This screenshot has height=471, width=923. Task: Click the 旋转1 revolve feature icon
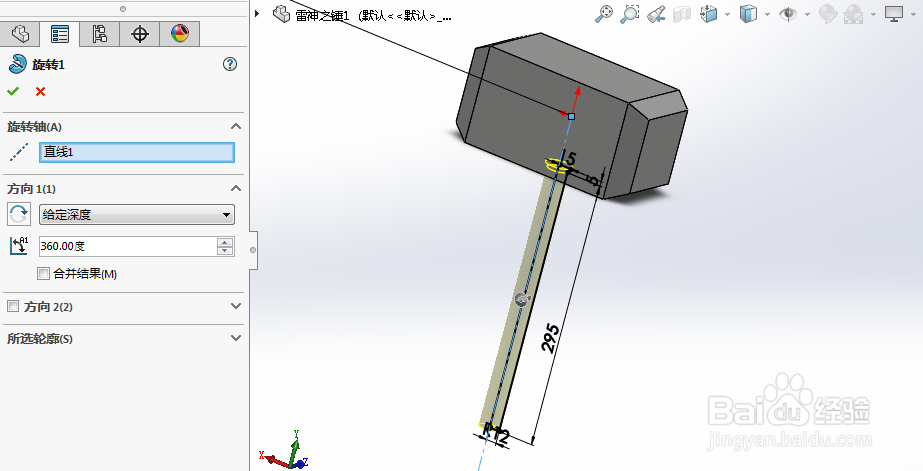(18, 64)
